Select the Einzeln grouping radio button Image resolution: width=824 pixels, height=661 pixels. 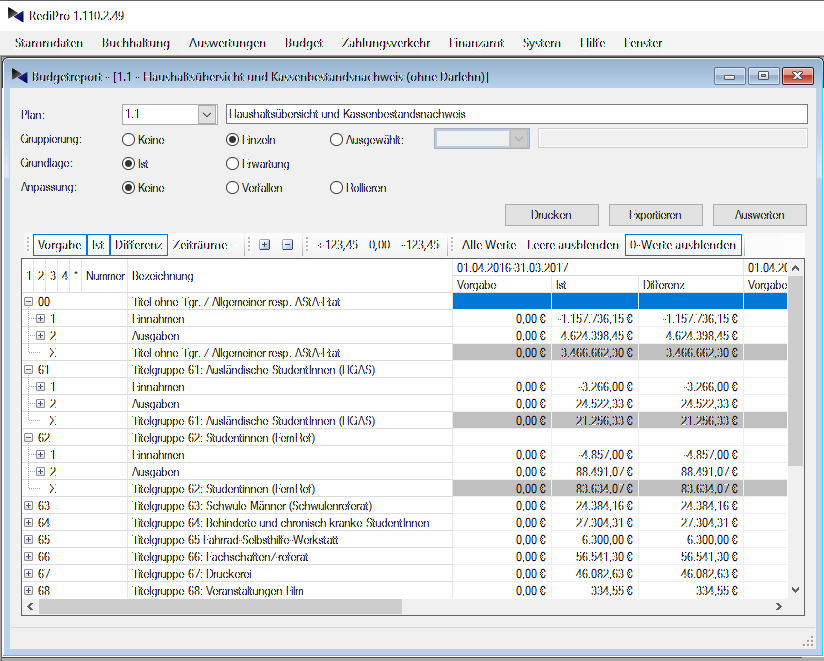[x=233, y=140]
